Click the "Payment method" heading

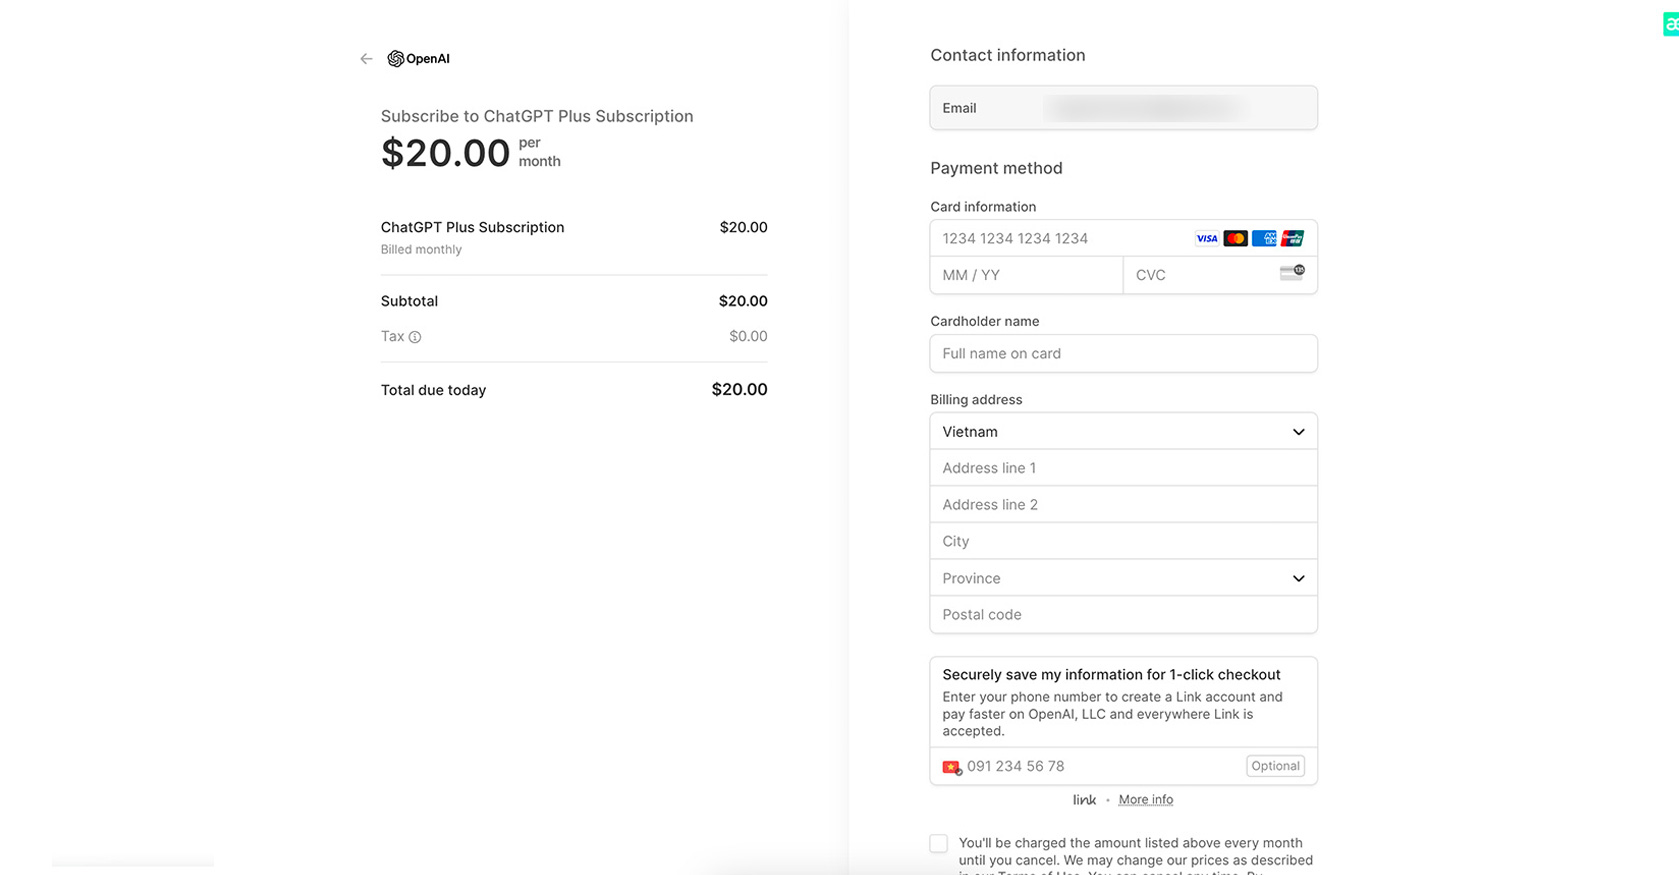[x=996, y=168]
